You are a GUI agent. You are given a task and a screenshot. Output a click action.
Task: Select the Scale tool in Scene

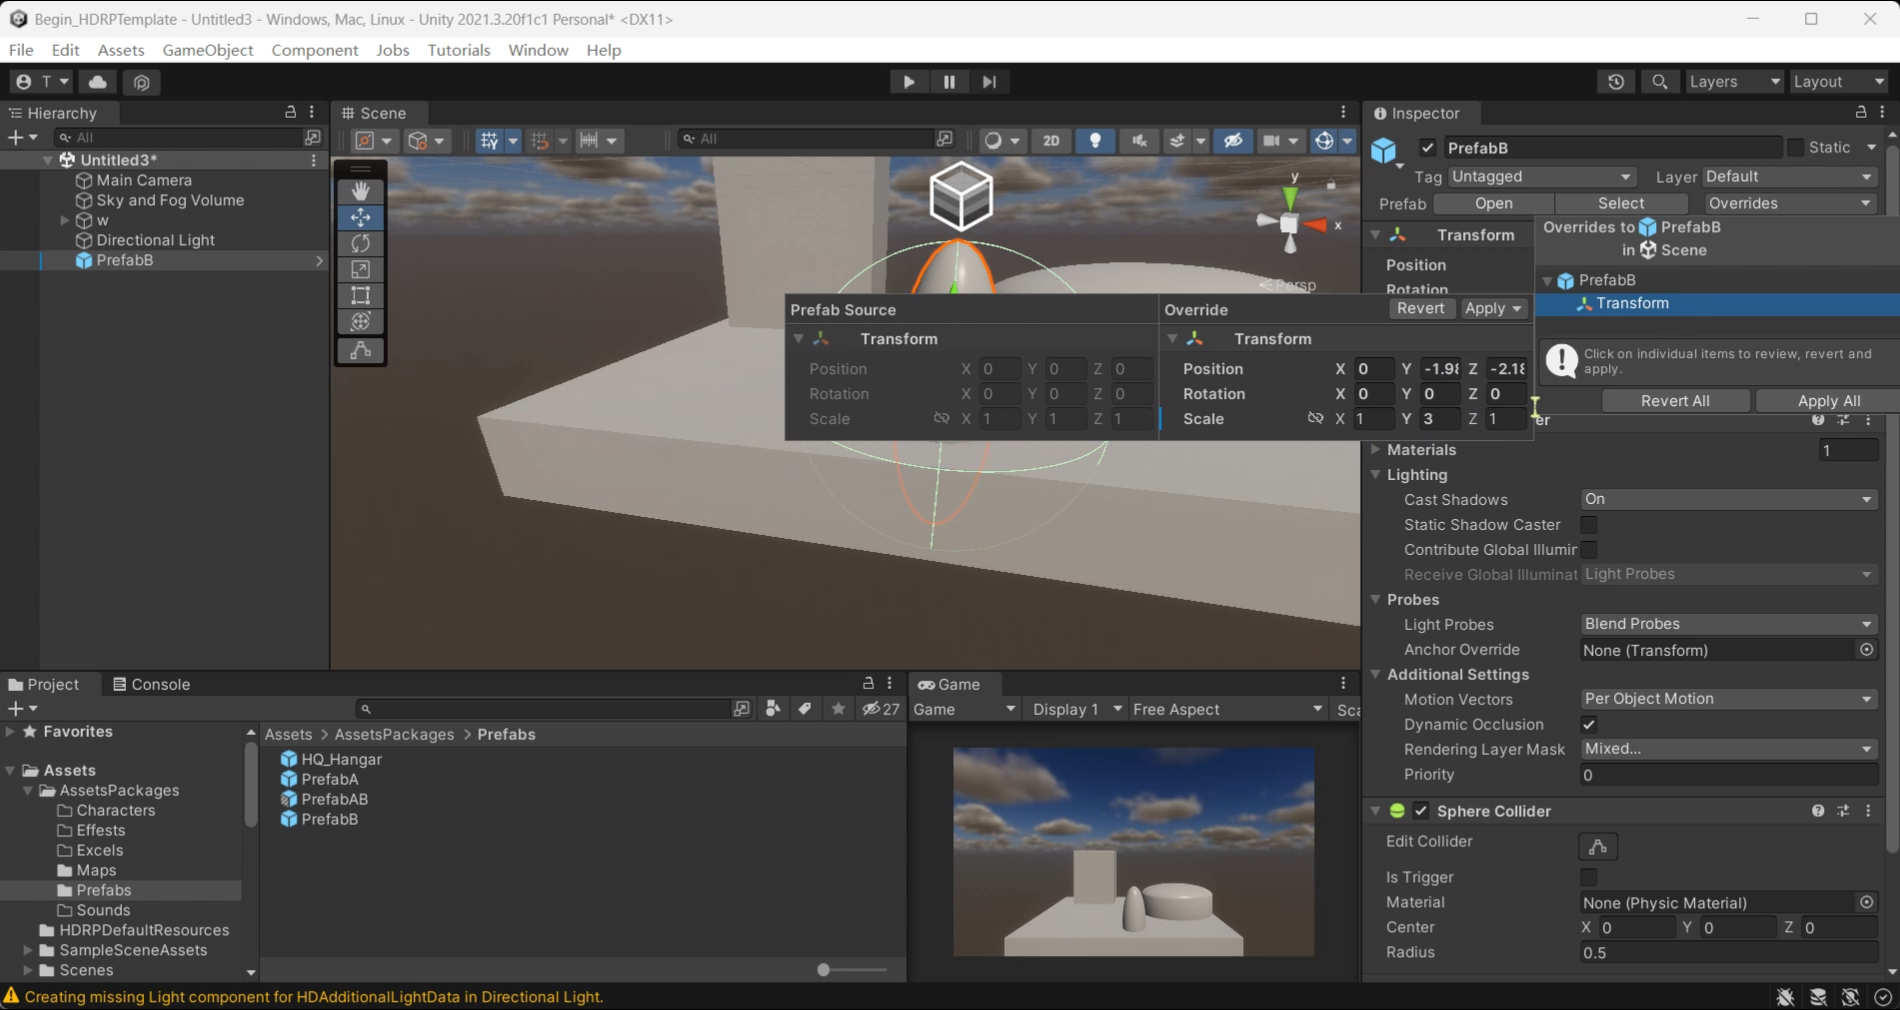click(361, 269)
